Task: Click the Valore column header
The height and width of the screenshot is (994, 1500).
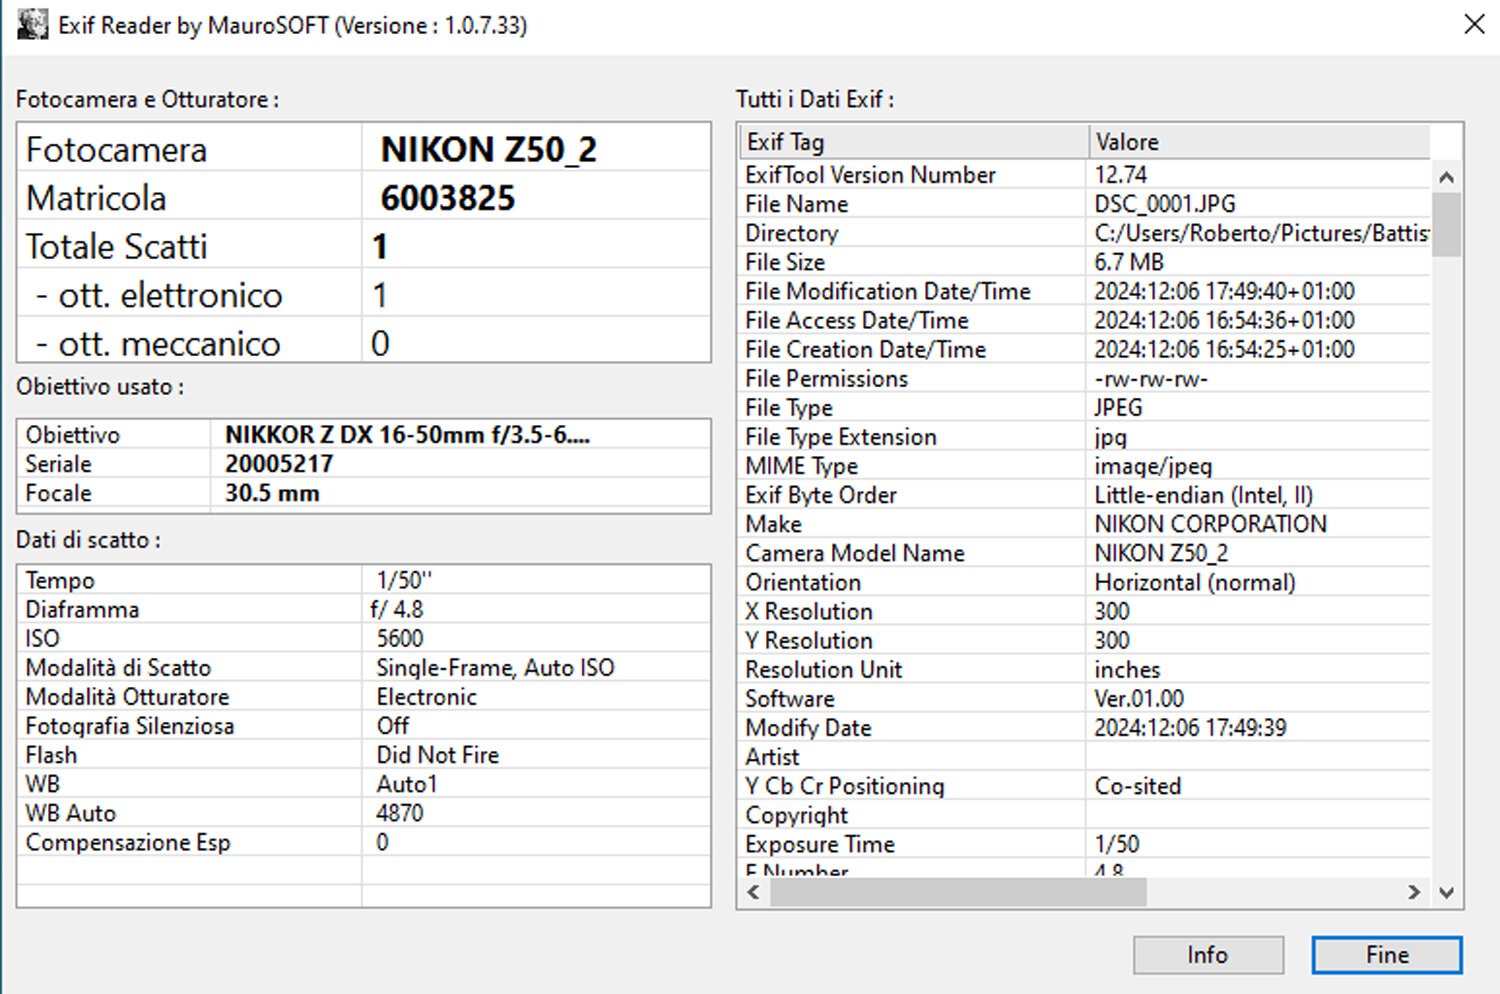Action: click(x=1259, y=142)
